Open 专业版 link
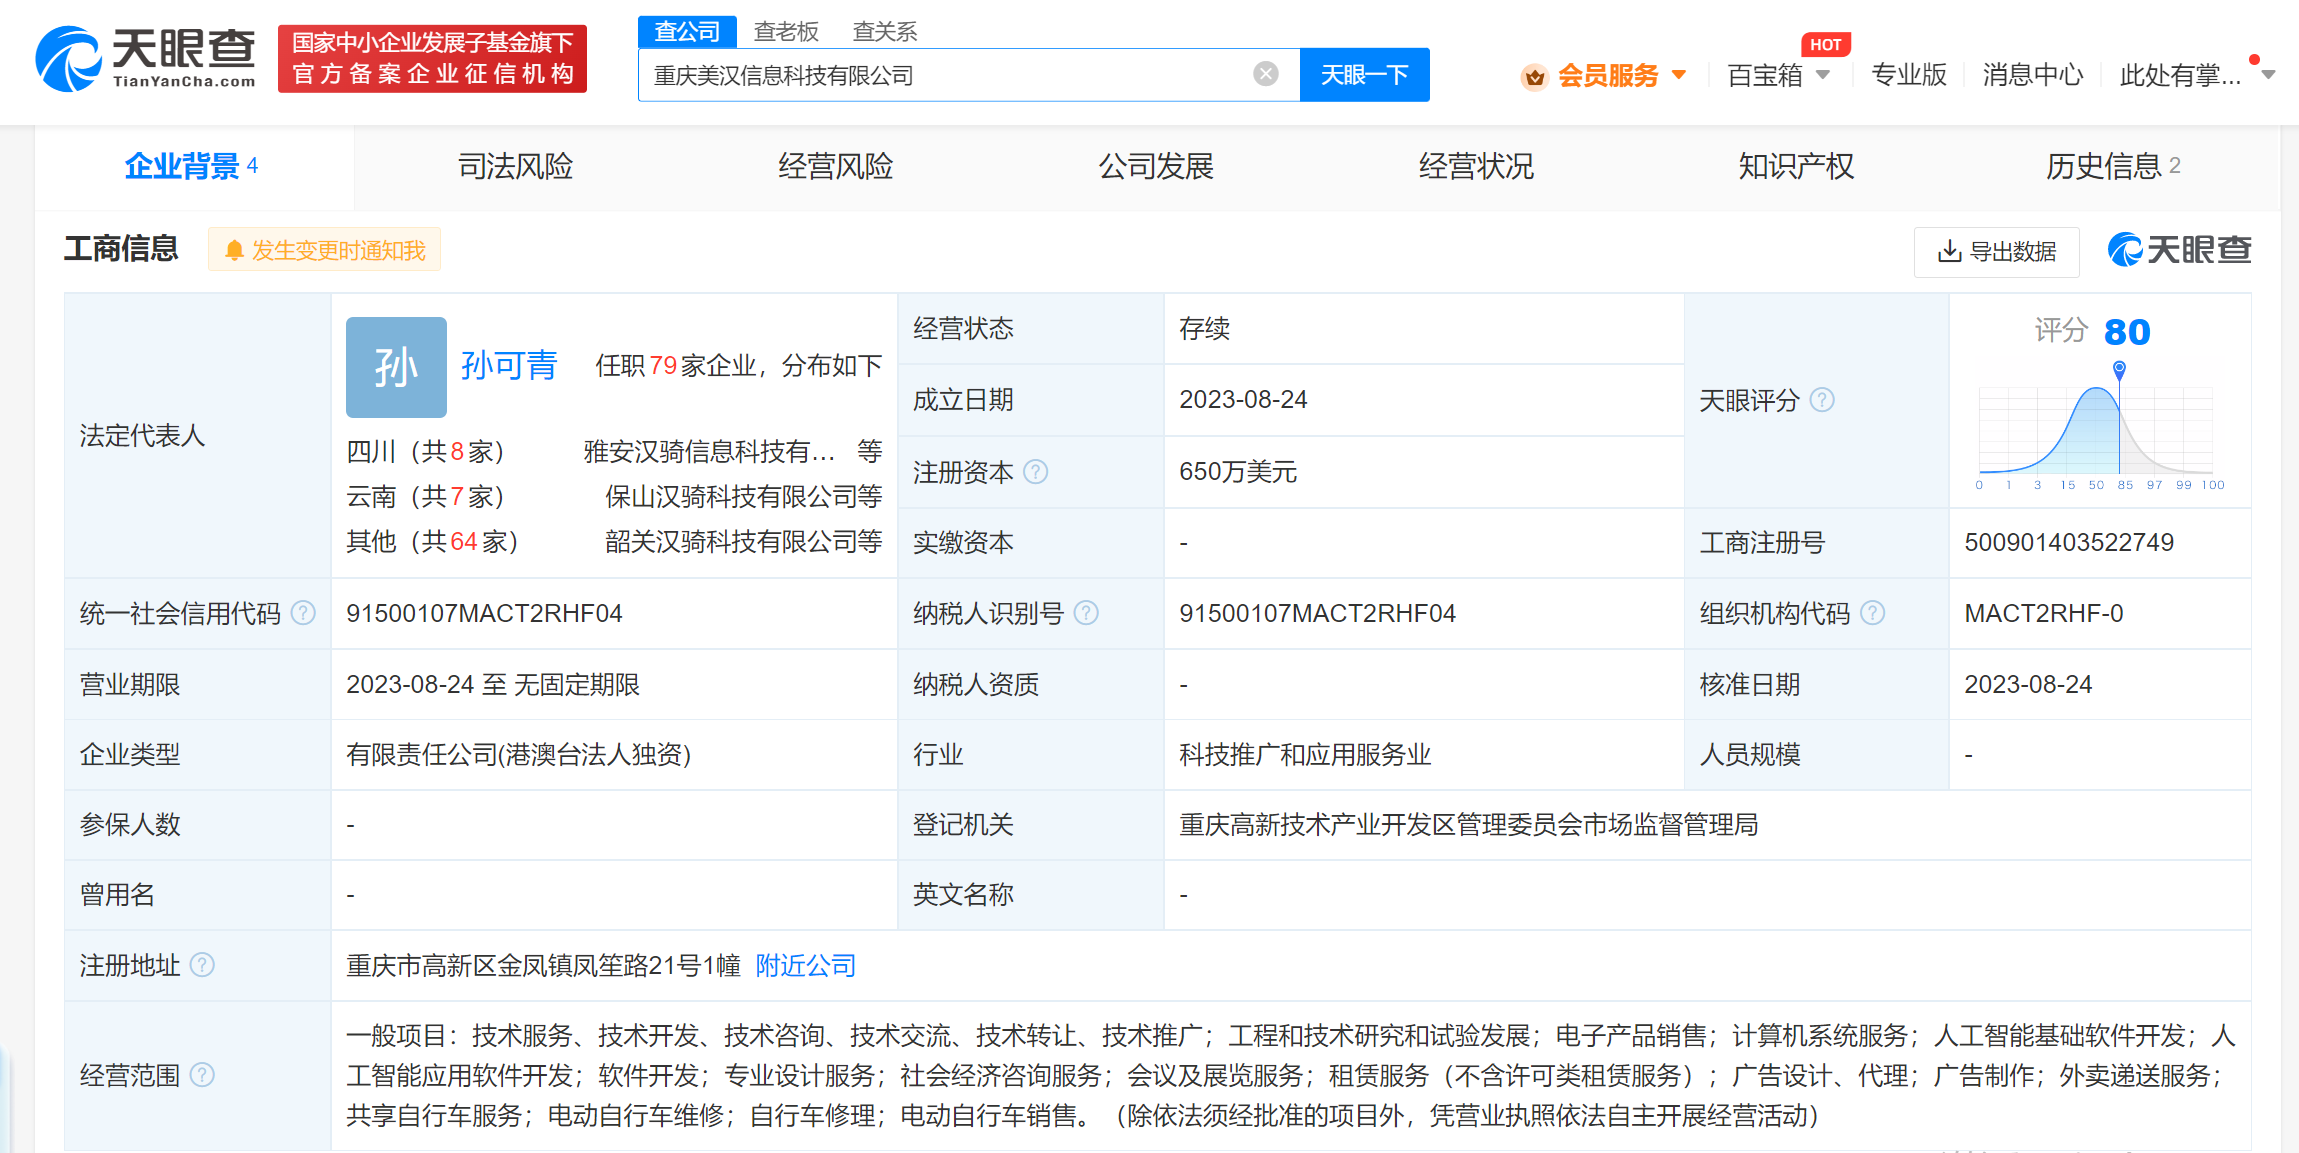Image resolution: width=2299 pixels, height=1153 pixels. coord(1908,75)
